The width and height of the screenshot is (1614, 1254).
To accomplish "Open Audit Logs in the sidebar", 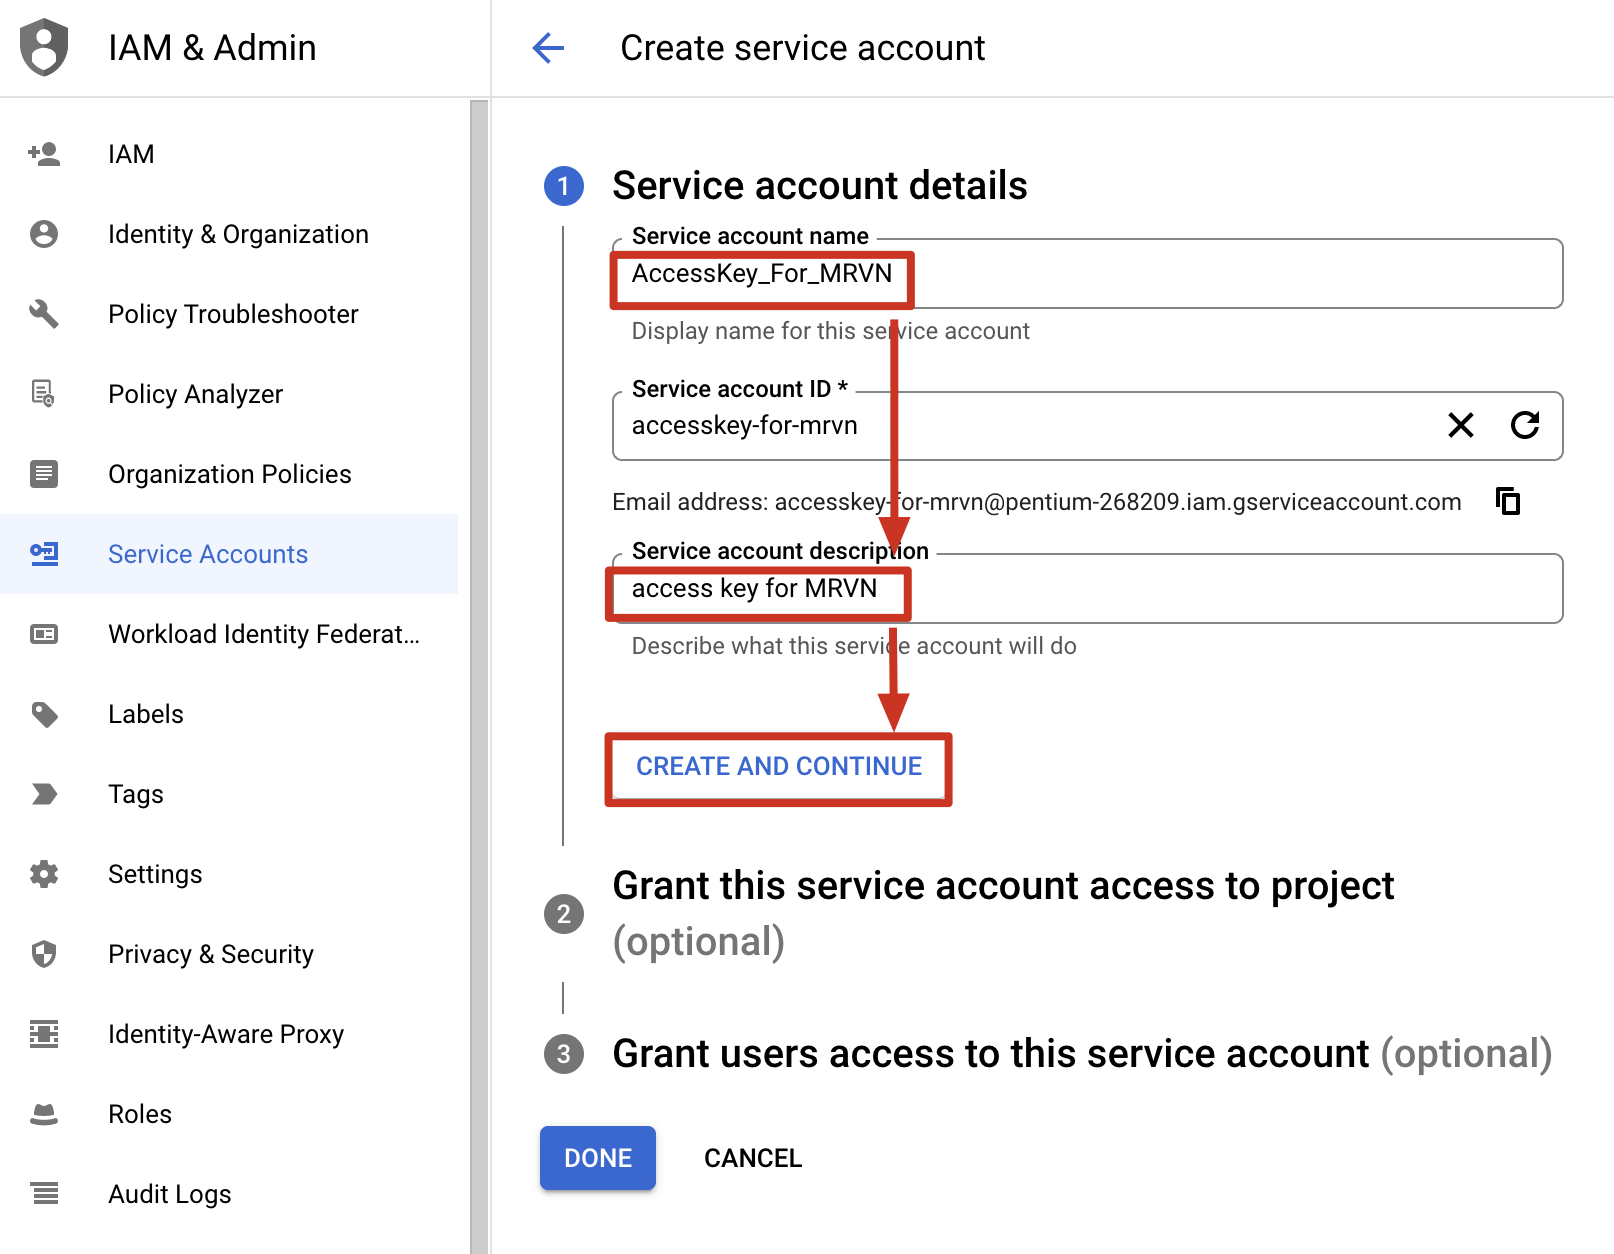I will pos(229,1194).
